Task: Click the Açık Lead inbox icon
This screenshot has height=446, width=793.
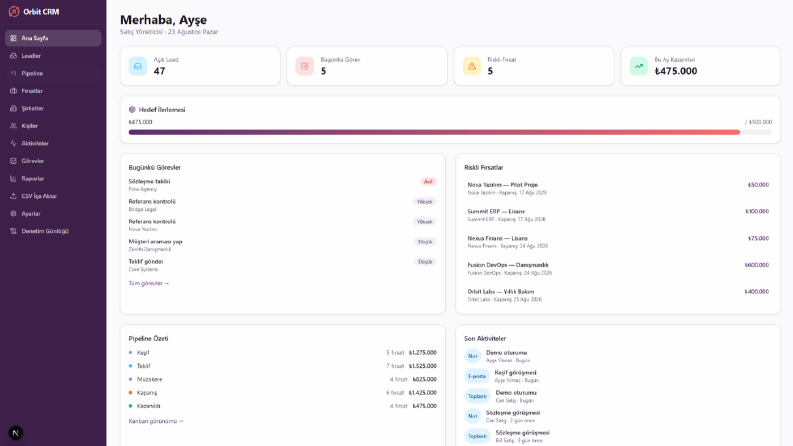Action: pyautogui.click(x=138, y=66)
